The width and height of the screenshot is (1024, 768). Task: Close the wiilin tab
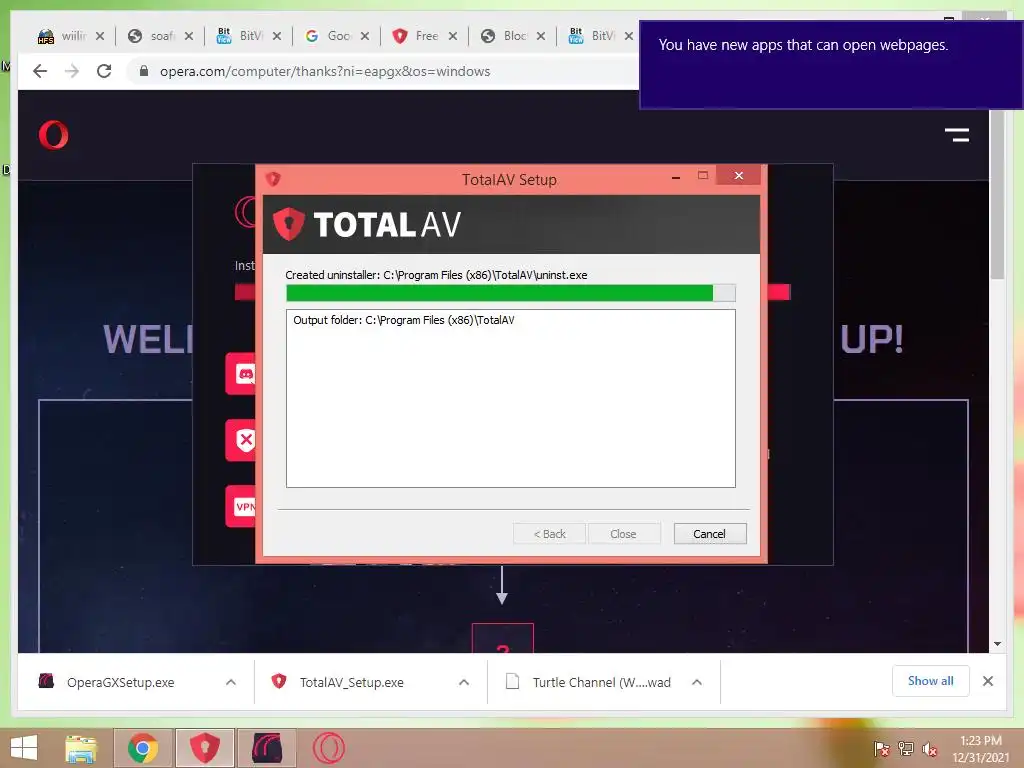(x=100, y=36)
